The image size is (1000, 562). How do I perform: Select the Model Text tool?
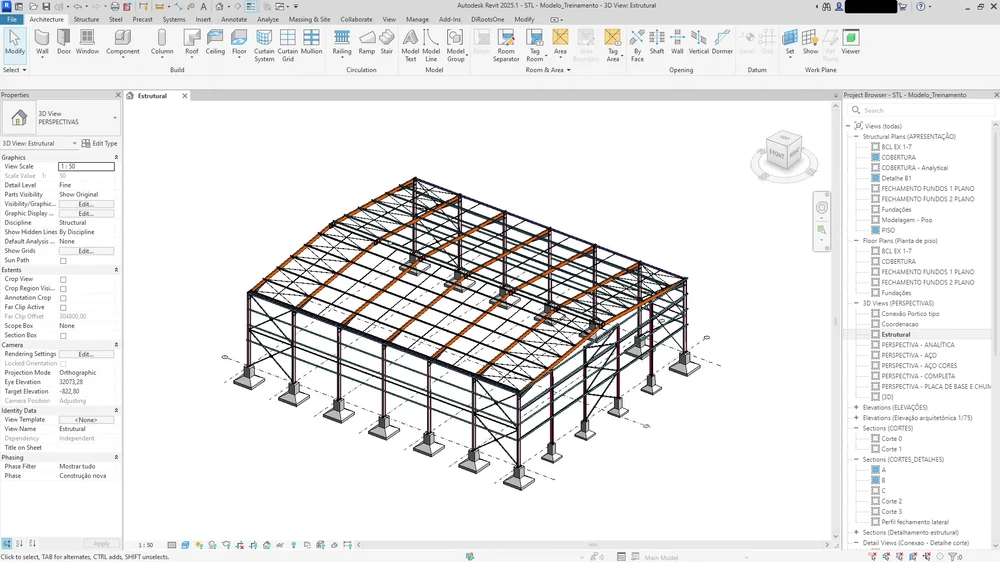coord(410,46)
